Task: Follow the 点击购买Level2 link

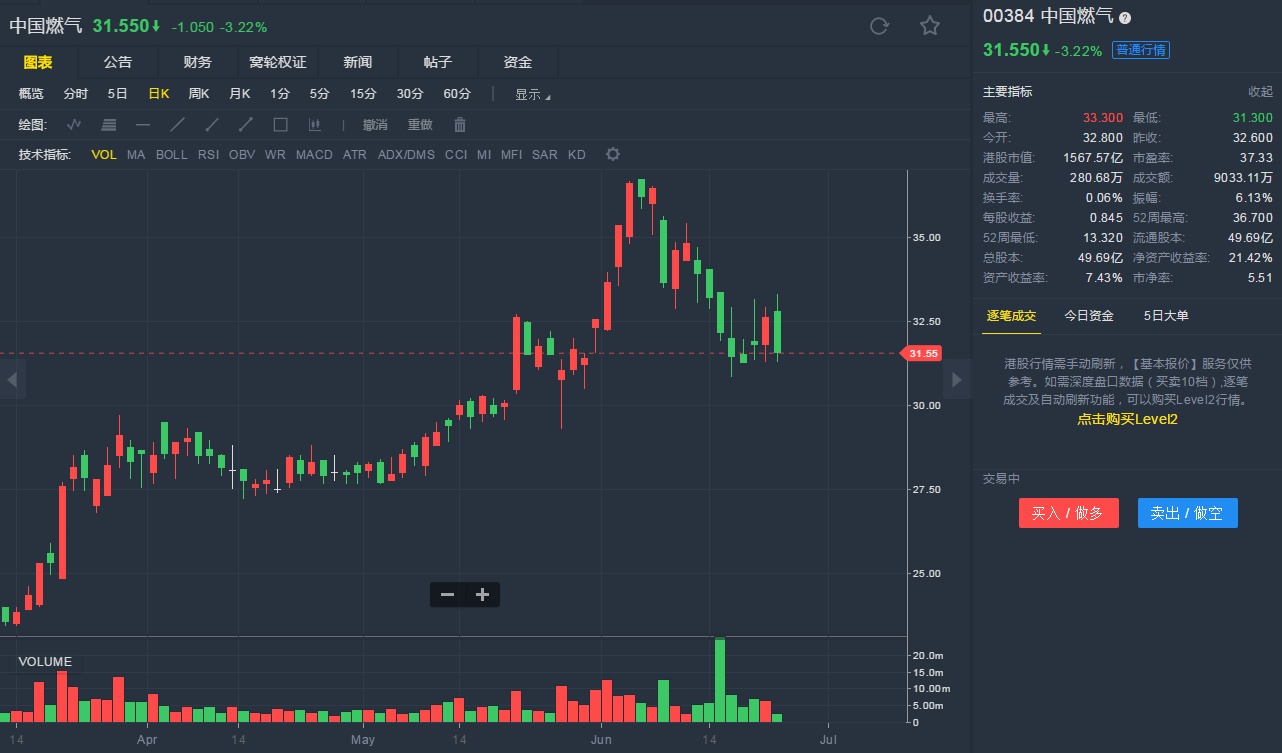Action: tap(1127, 420)
